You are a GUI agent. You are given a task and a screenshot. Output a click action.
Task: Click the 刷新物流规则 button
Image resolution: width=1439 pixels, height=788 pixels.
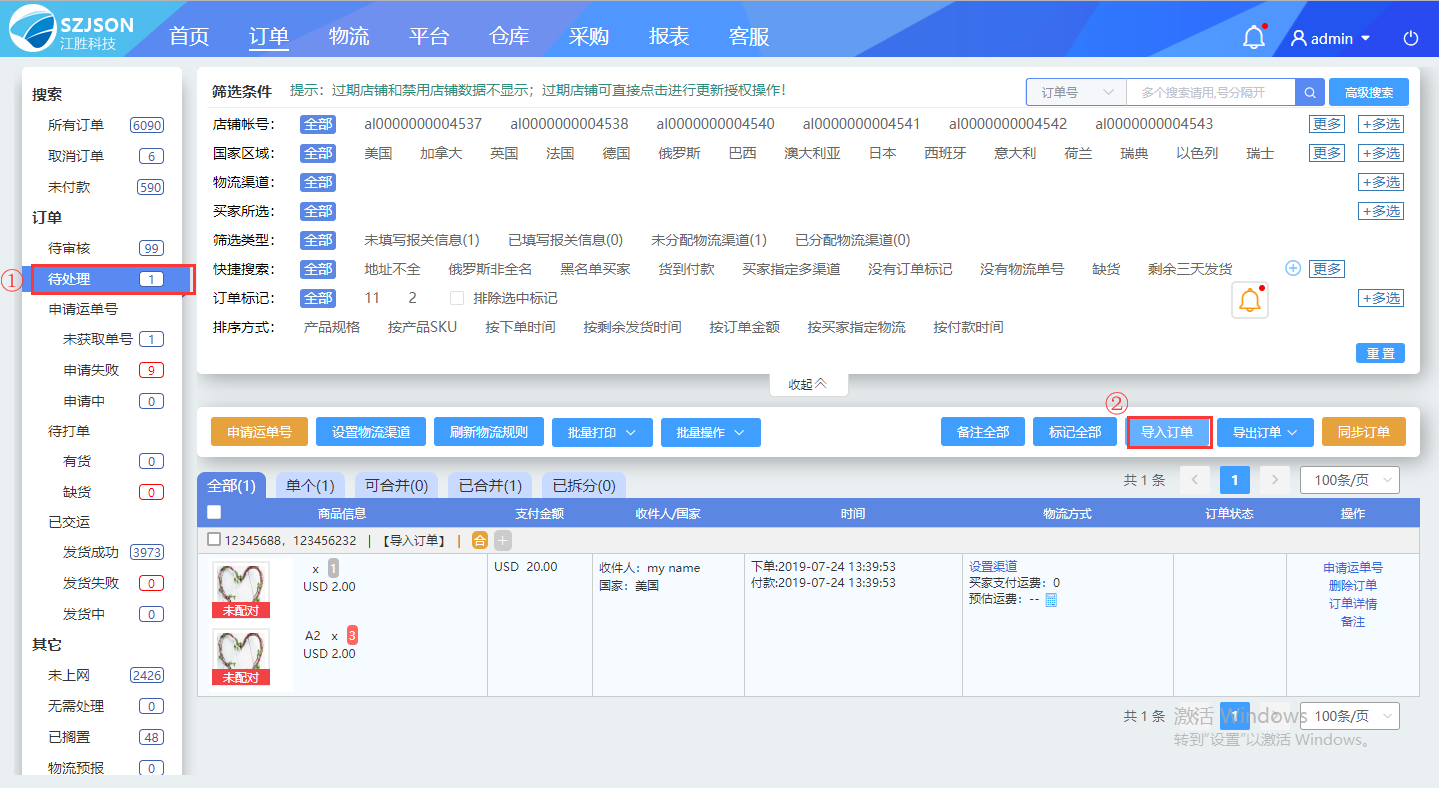click(488, 432)
